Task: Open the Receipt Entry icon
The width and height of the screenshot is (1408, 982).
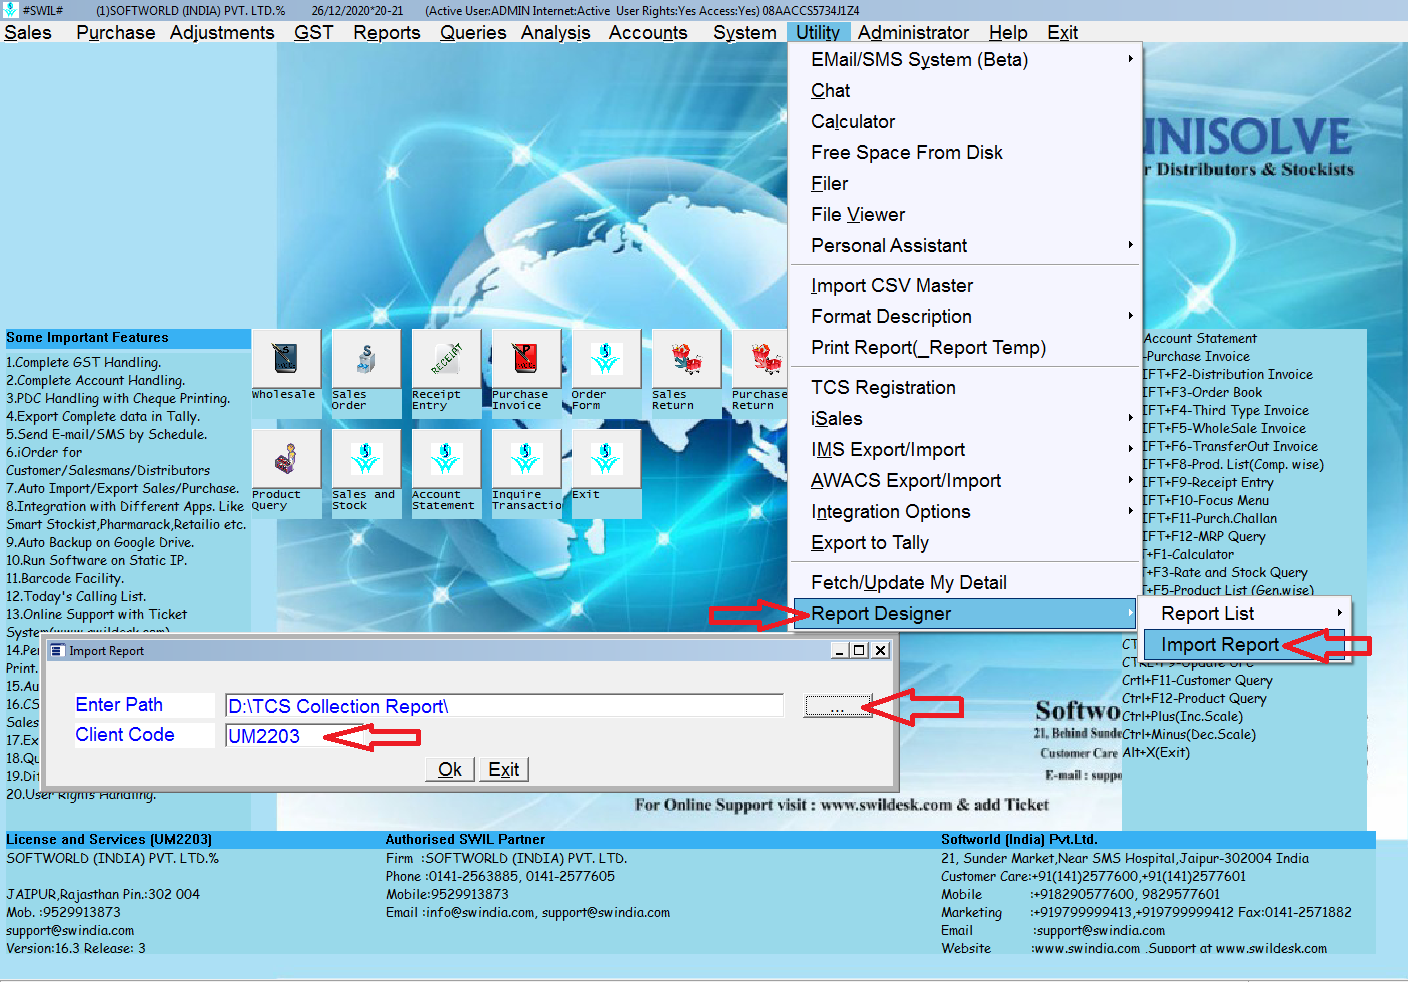Action: [446, 359]
